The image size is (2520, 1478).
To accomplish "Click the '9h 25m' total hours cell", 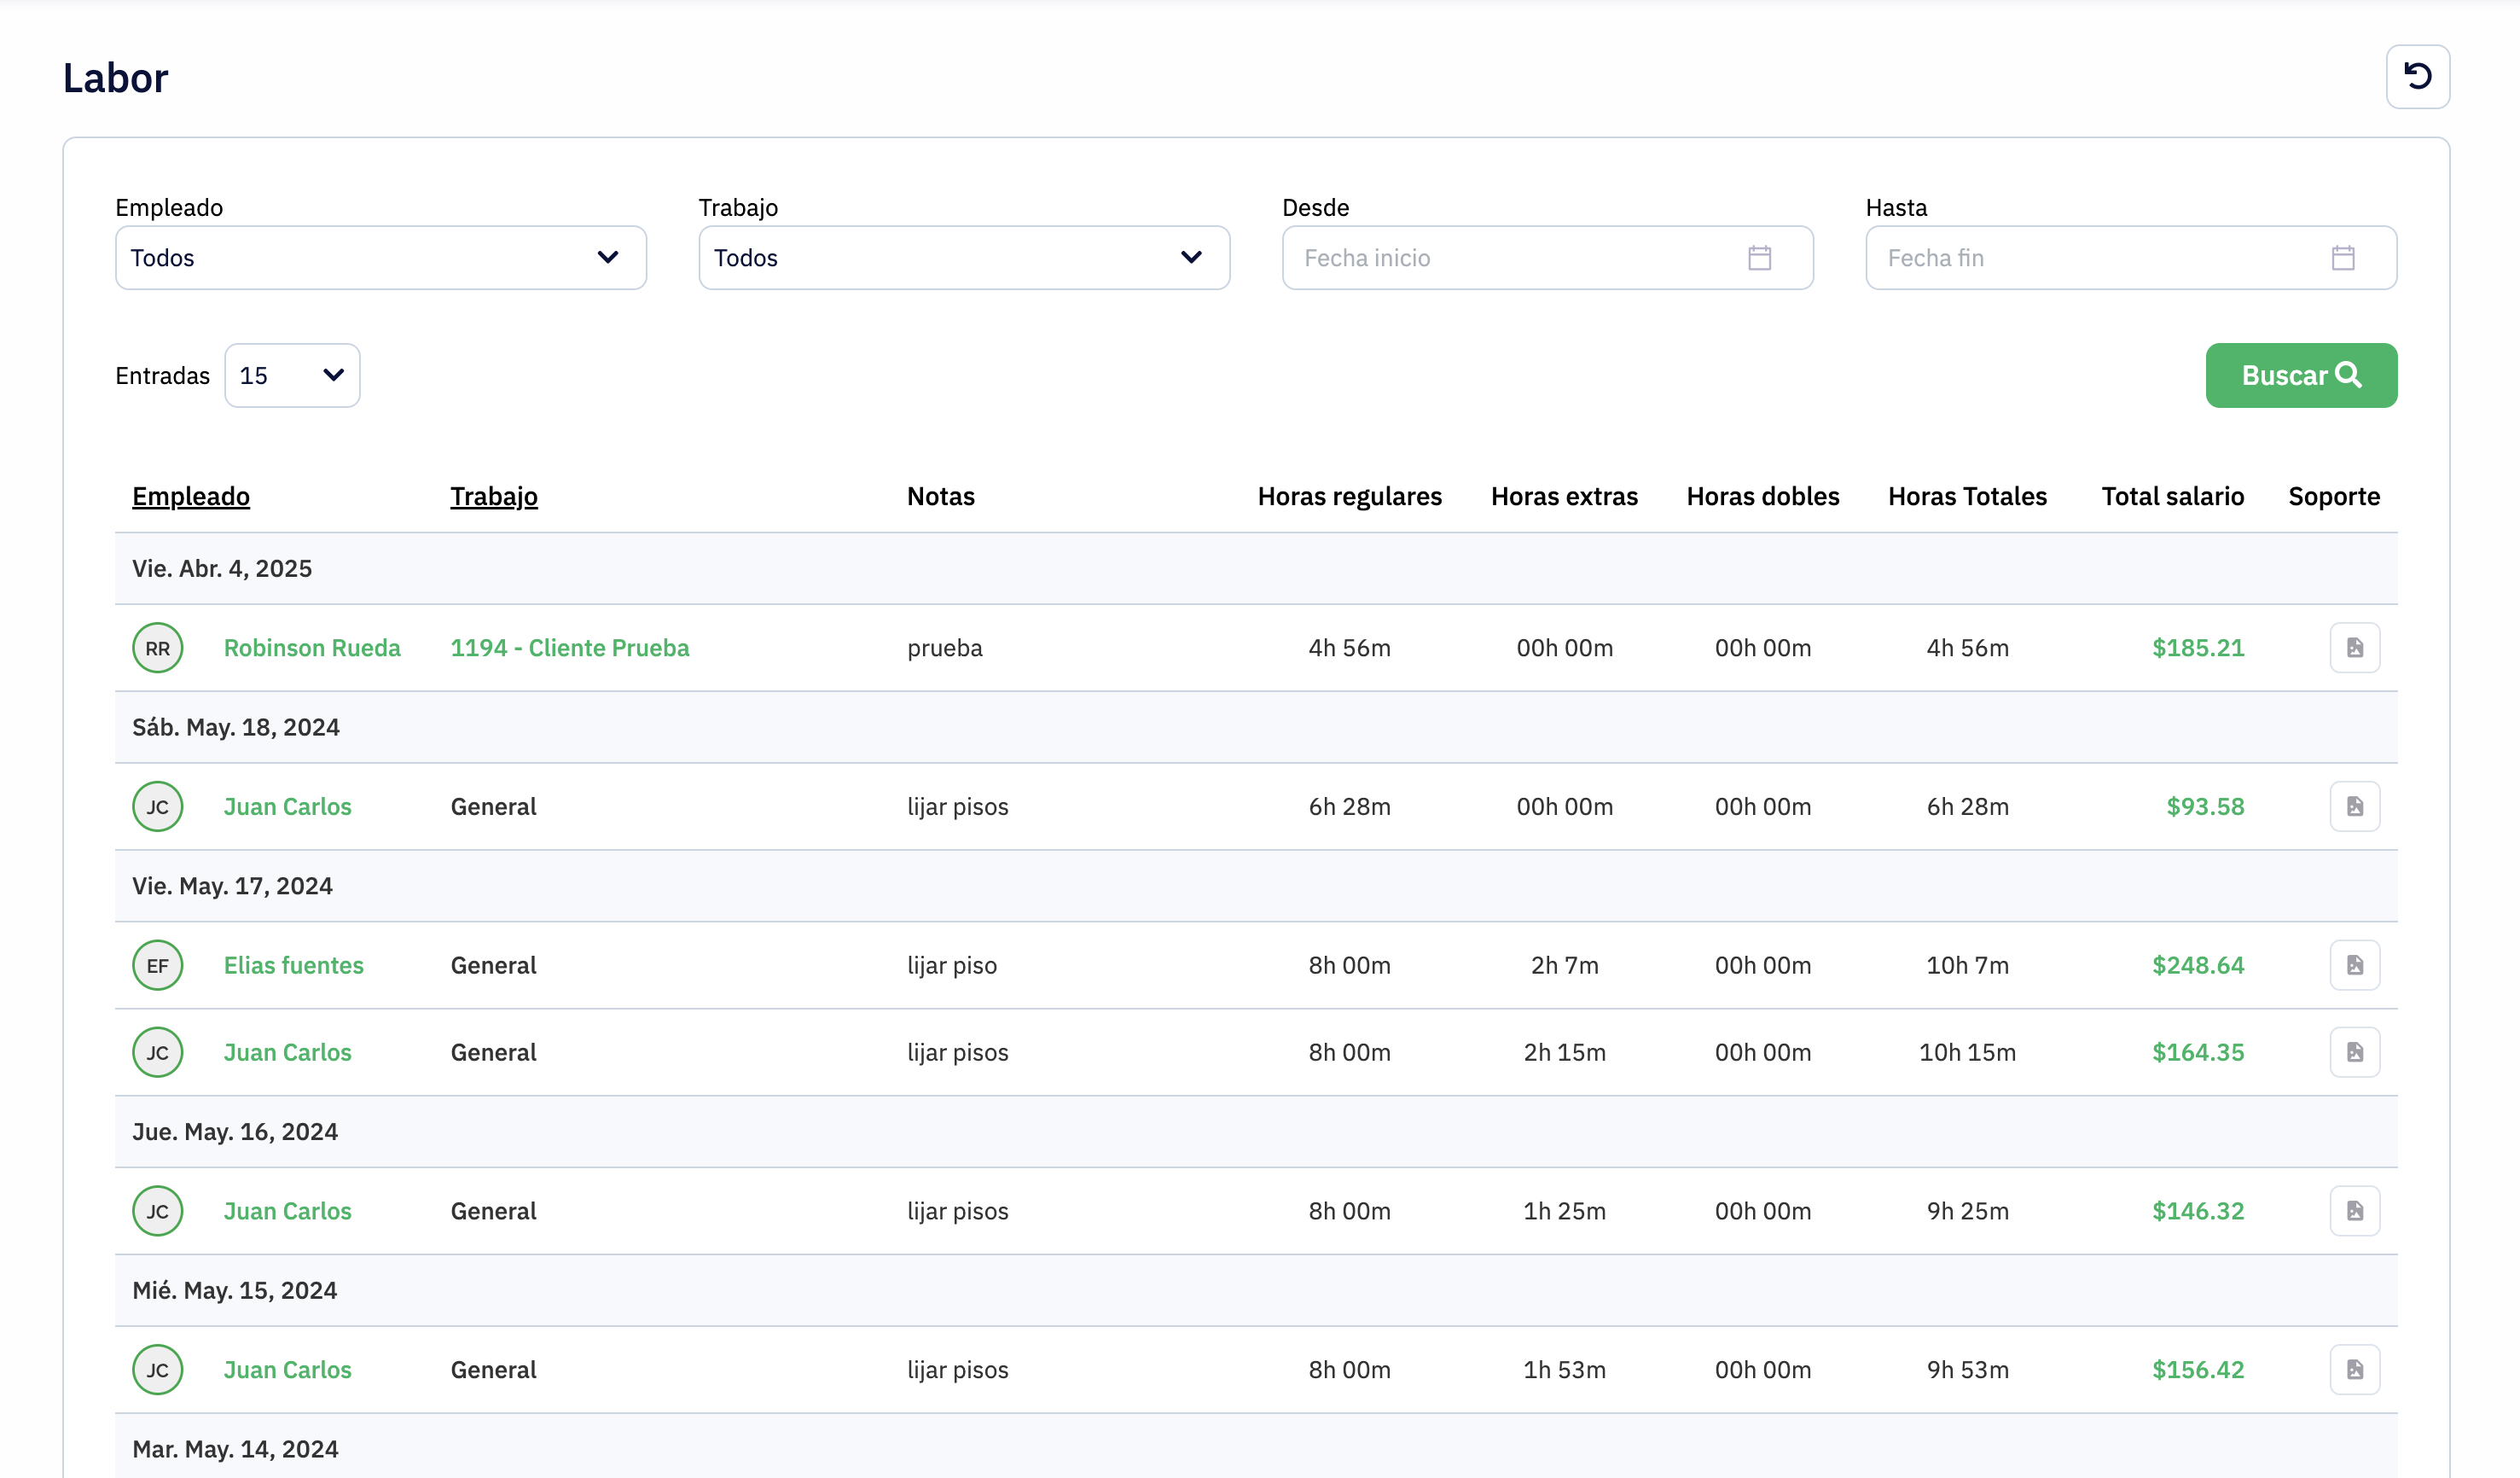I will click(1967, 1212).
